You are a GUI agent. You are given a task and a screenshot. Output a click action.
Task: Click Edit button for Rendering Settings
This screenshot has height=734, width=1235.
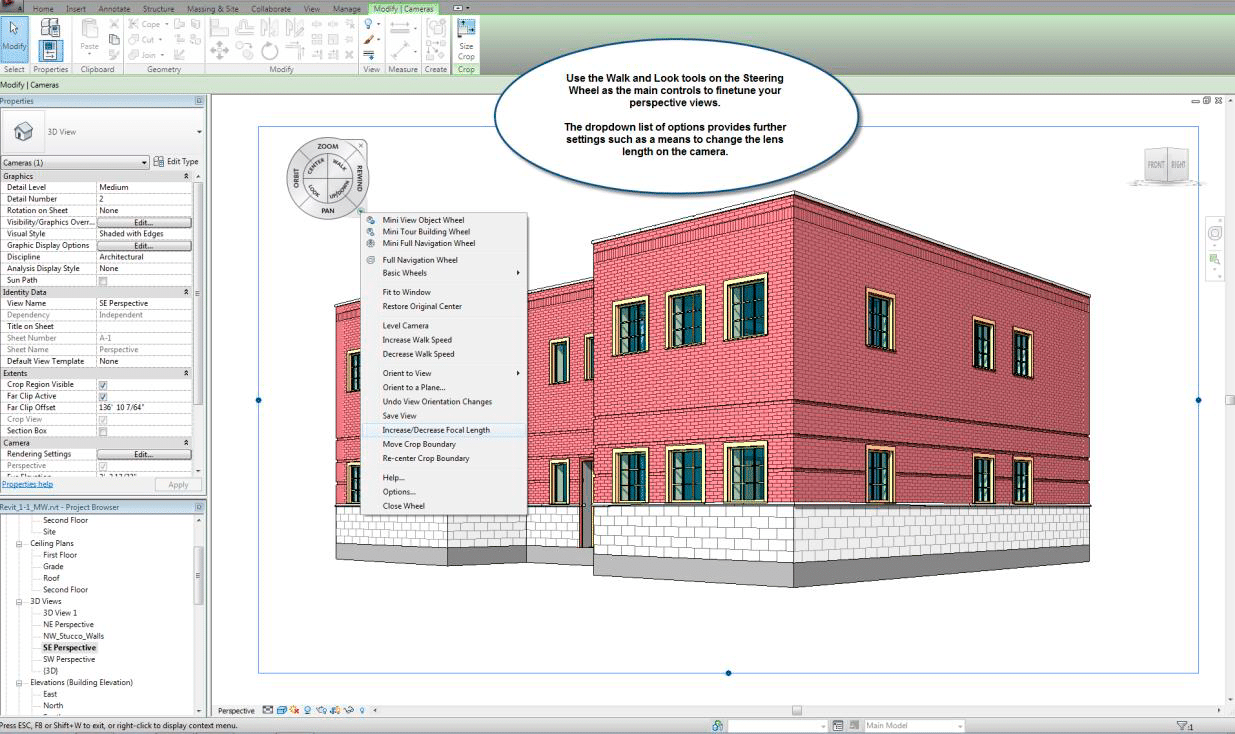(x=144, y=454)
